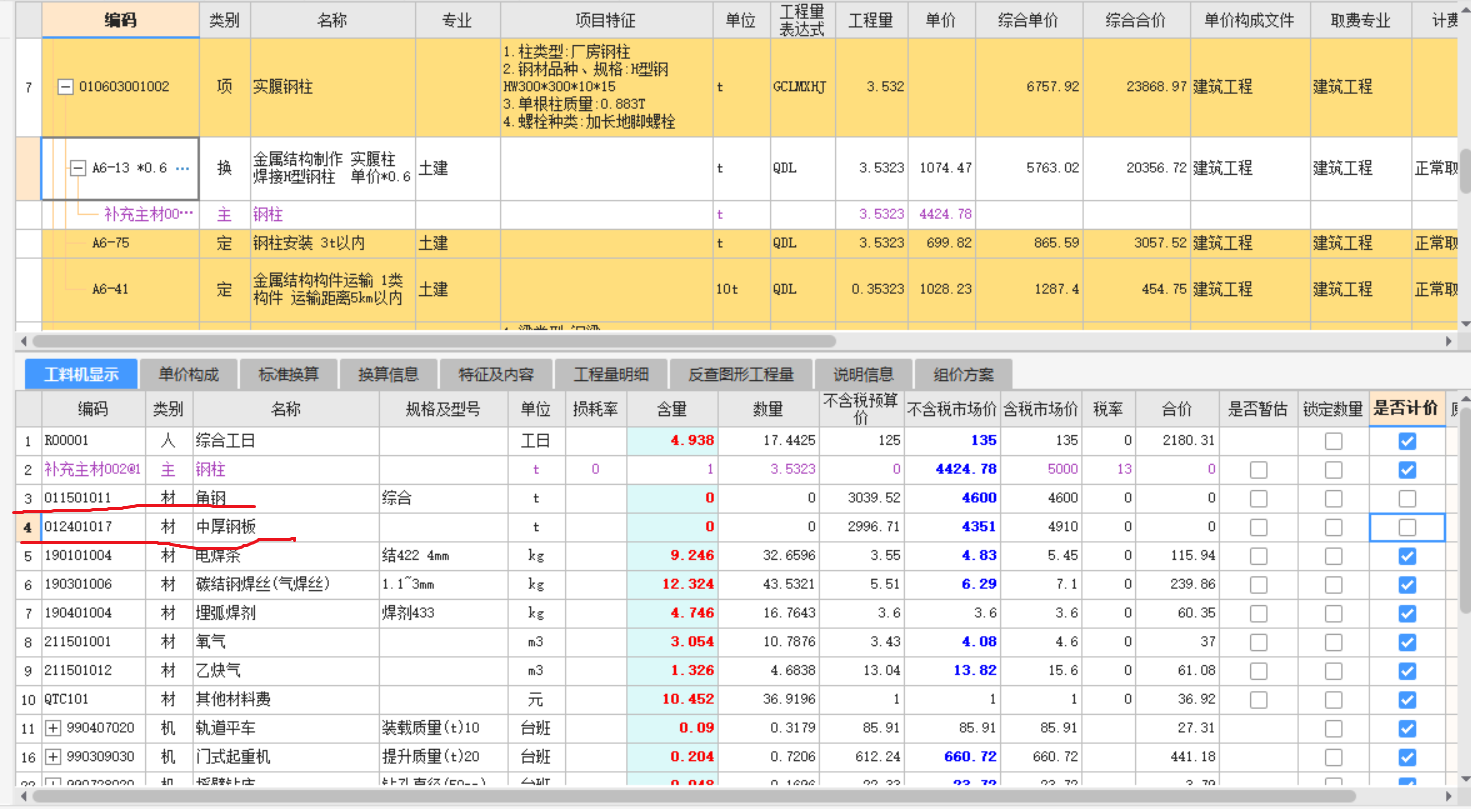This screenshot has height=809, width=1471.
Task: Toggle 是否计价 for 门式起重机 row
Action: click(x=1407, y=757)
